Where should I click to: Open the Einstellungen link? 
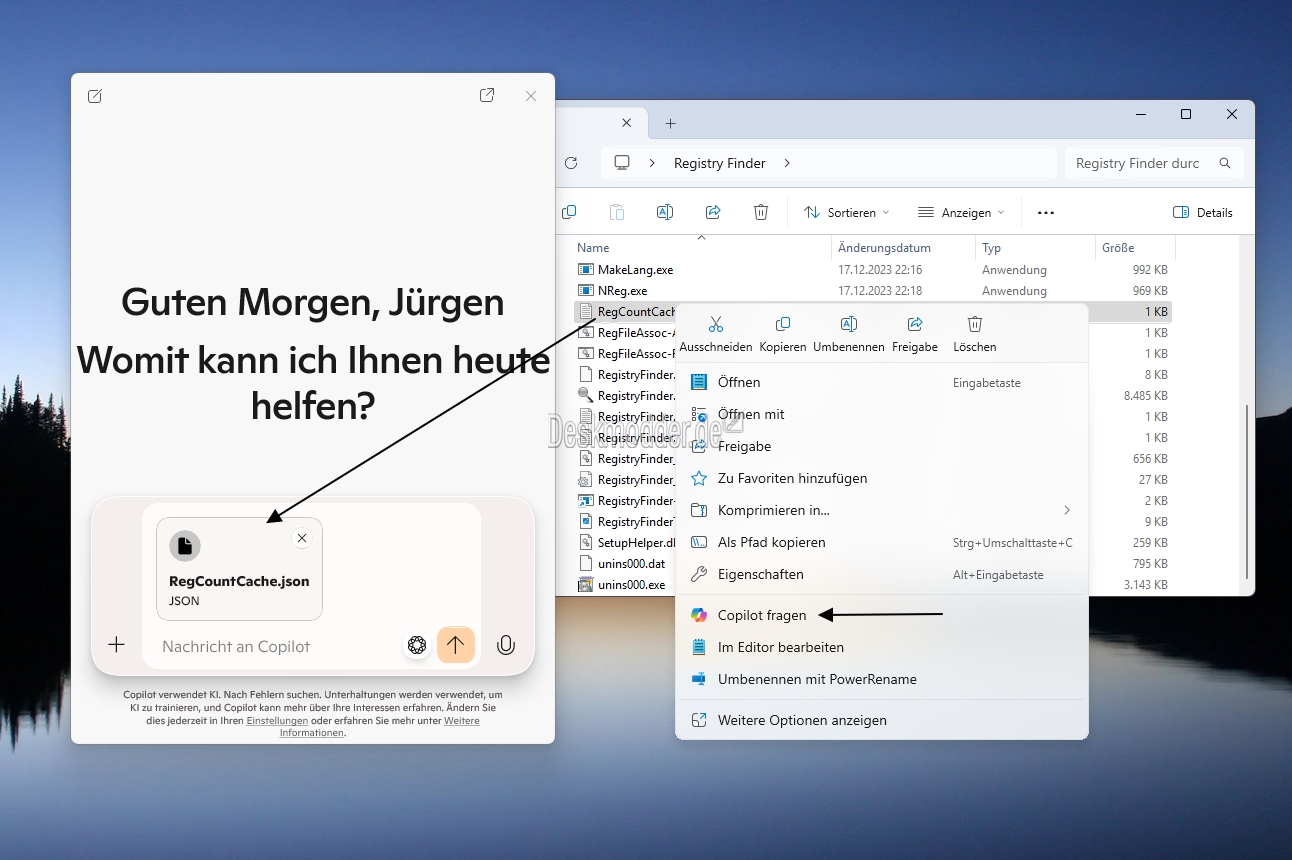277,720
